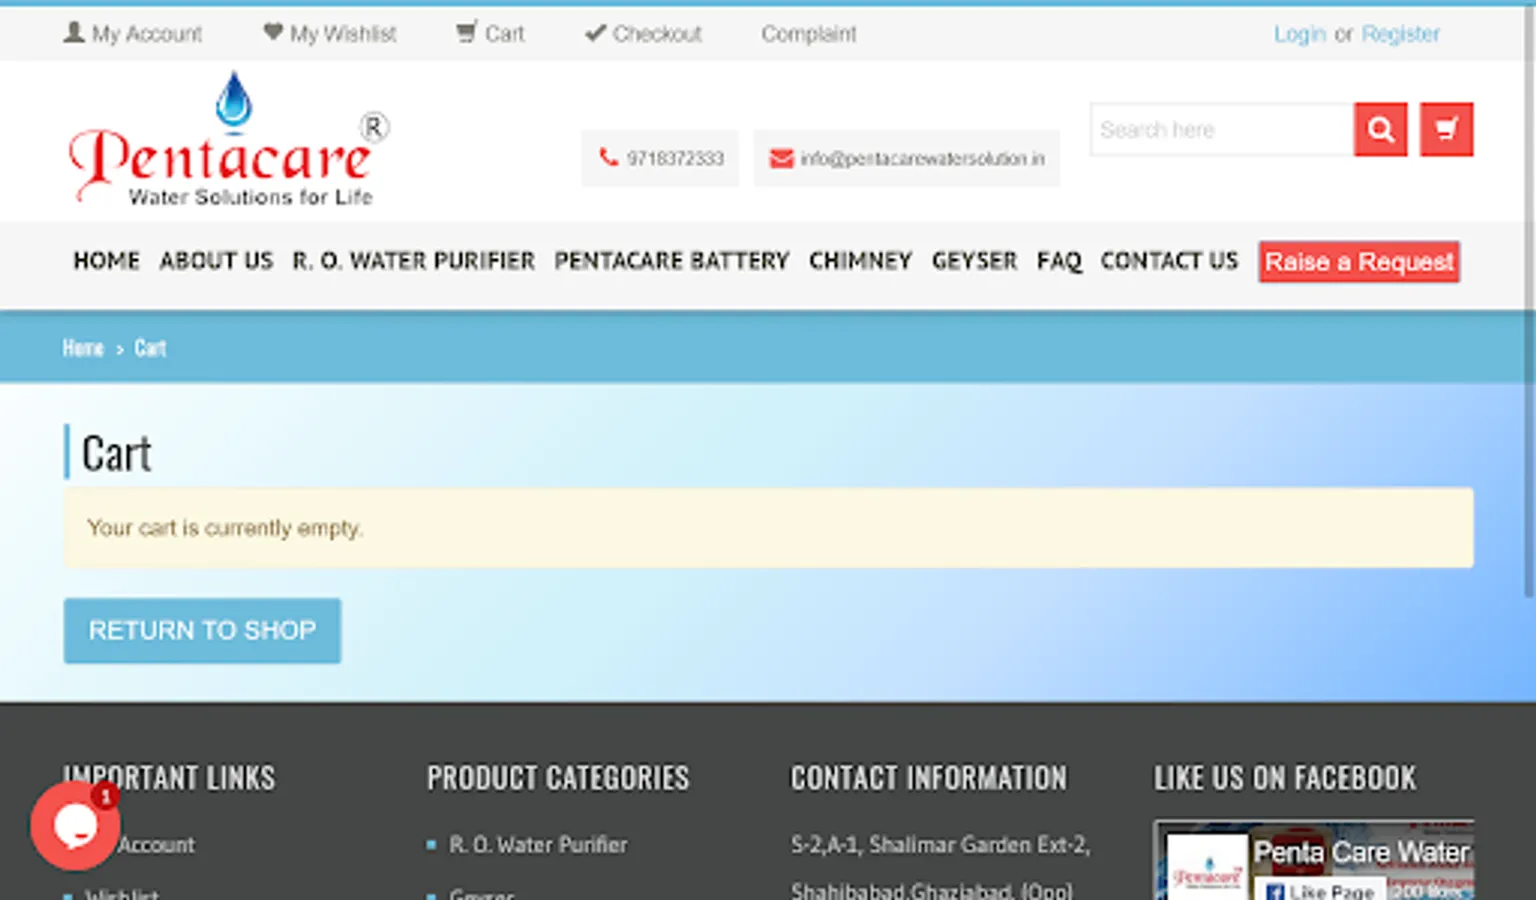Click the 'PRODUCT CATEGORIES' footer heading
1536x900 pixels.
558,778
